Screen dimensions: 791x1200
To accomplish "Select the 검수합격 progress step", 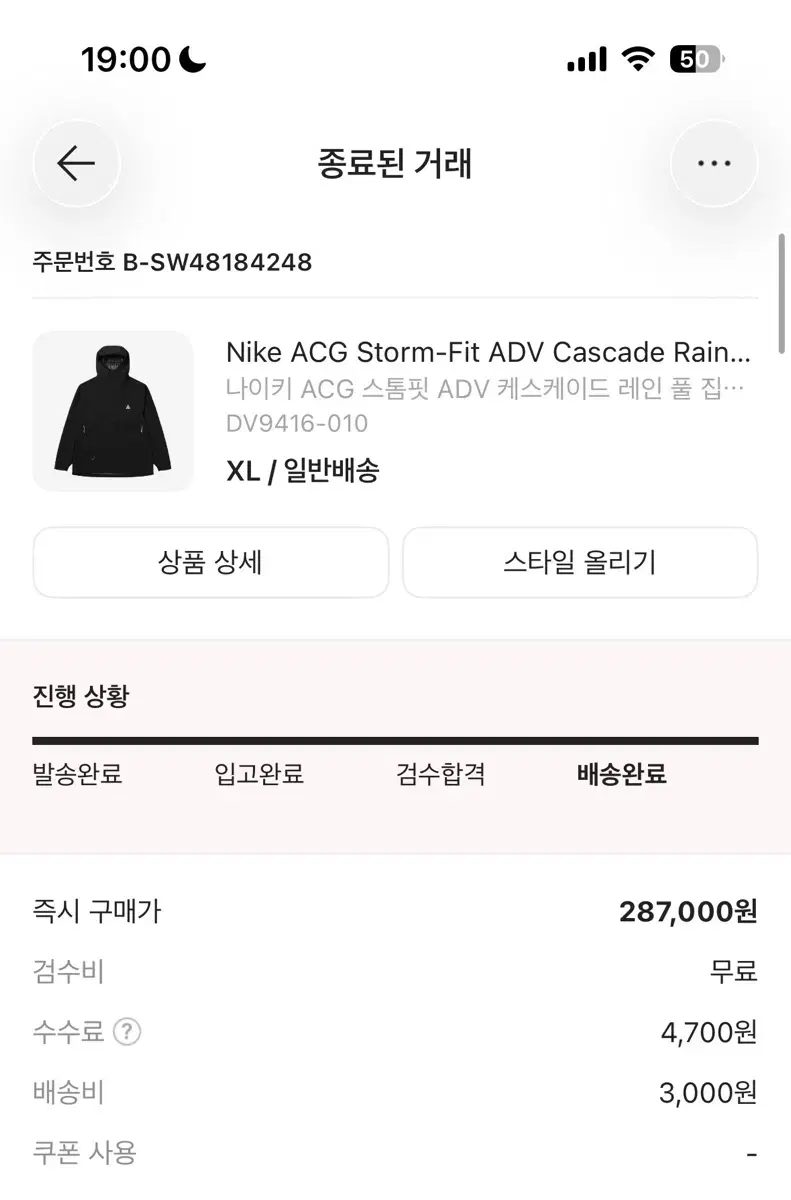I will (x=440, y=774).
